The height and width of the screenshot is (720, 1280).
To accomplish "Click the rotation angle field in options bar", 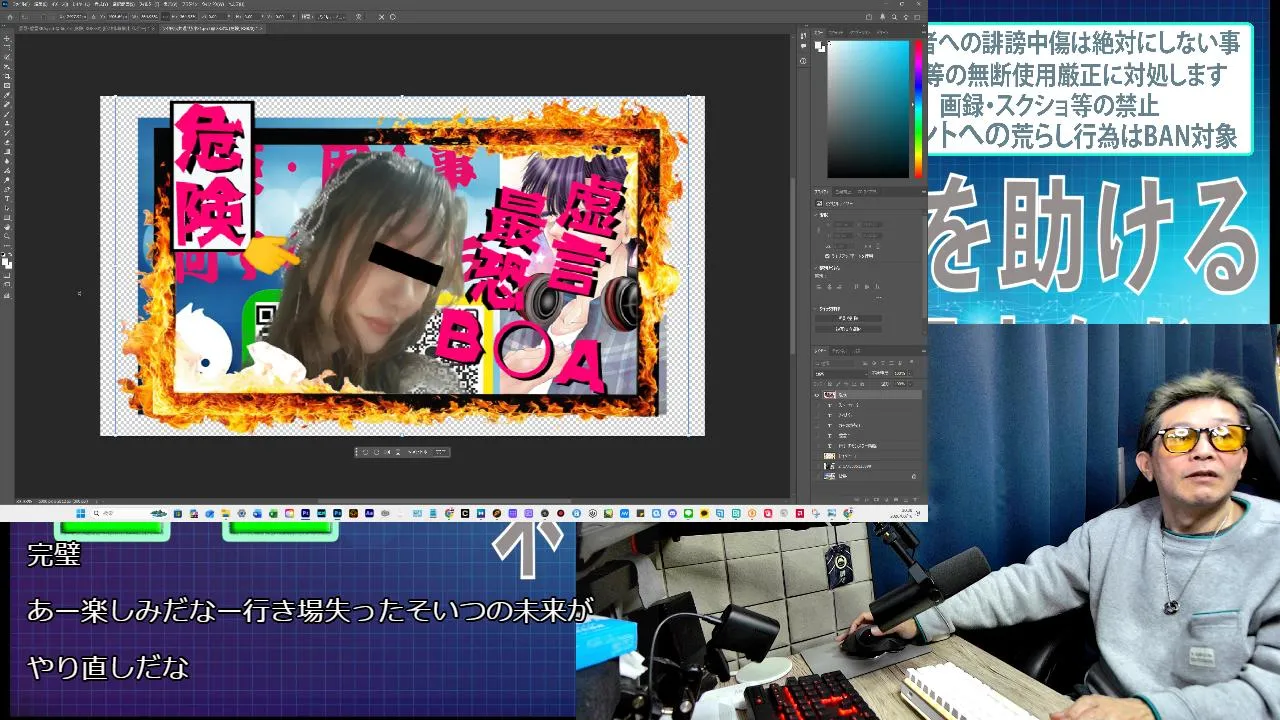I will pyautogui.click(x=216, y=17).
